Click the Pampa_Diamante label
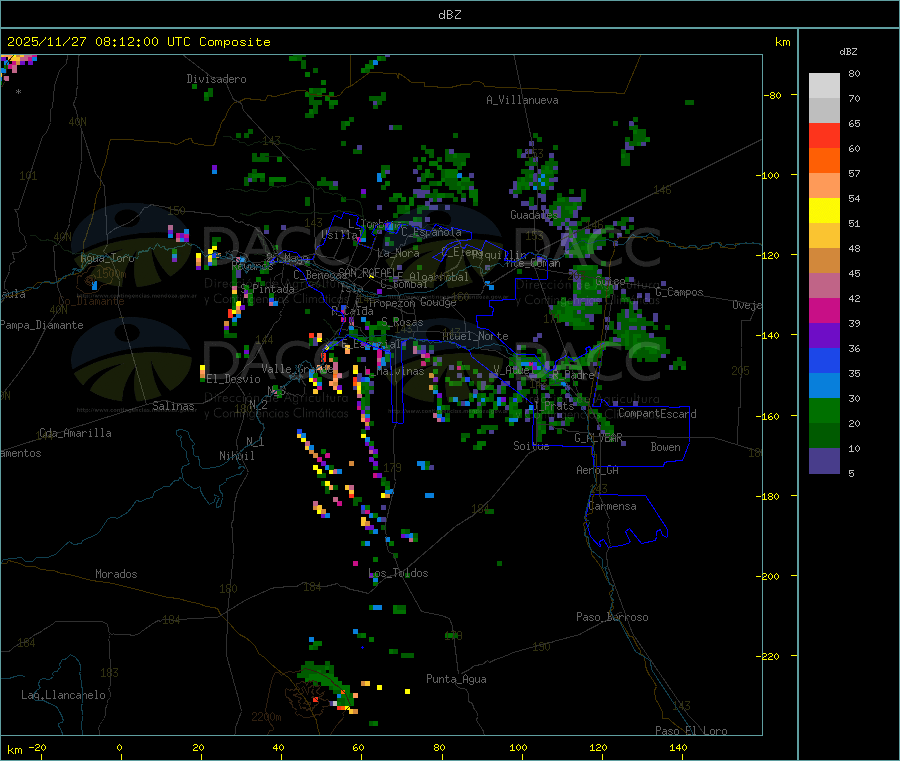This screenshot has height=761, width=900. 42,325
